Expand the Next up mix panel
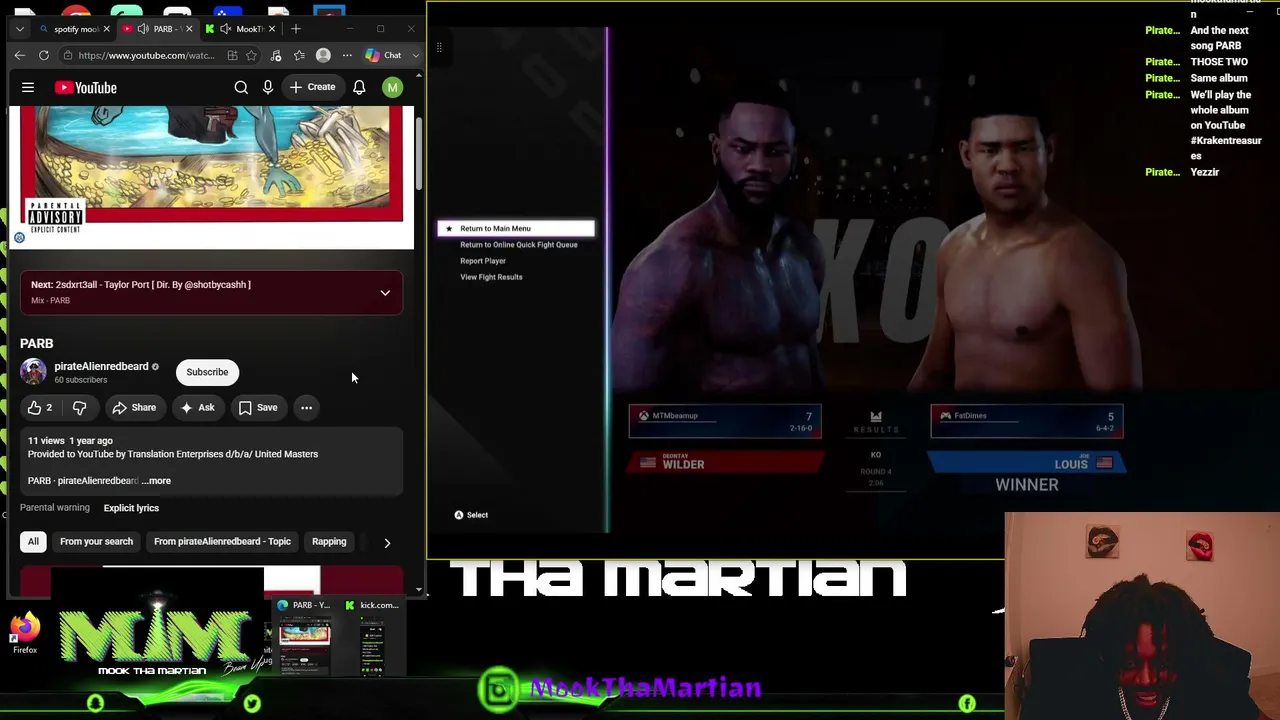The width and height of the screenshot is (1280, 720). [x=385, y=293]
